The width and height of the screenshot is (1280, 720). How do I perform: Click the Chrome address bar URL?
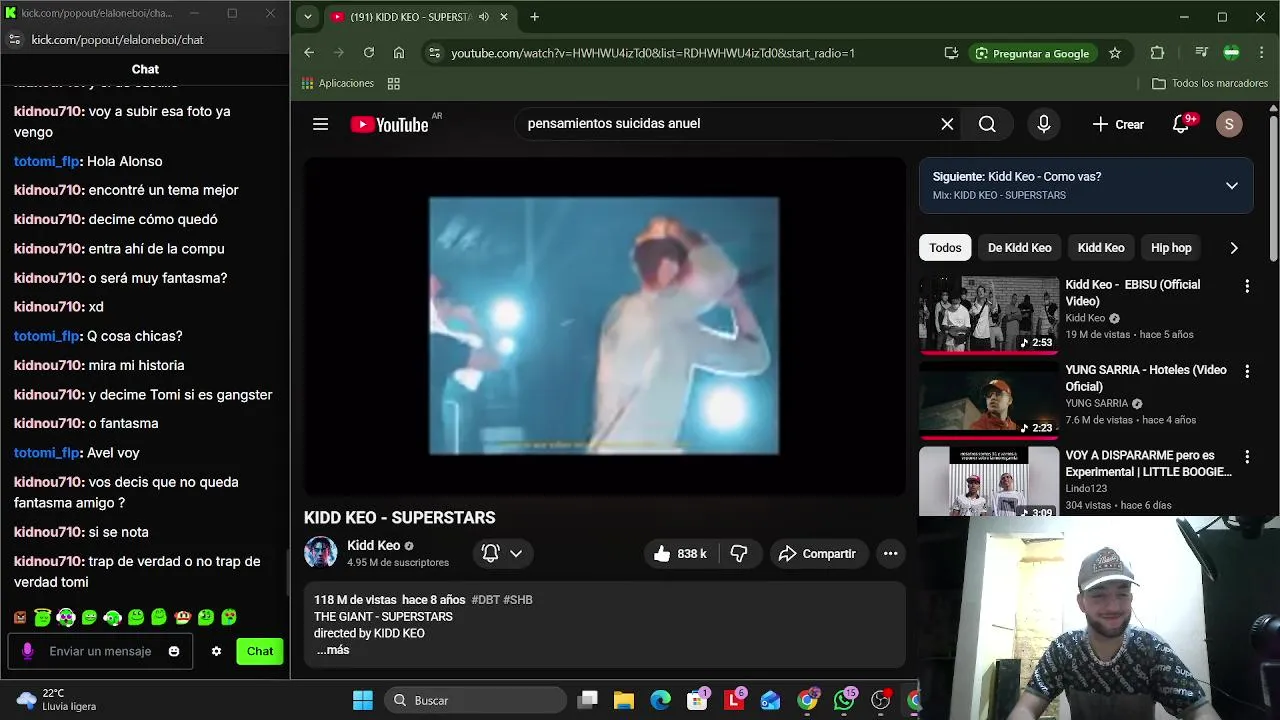pyautogui.click(x=652, y=53)
